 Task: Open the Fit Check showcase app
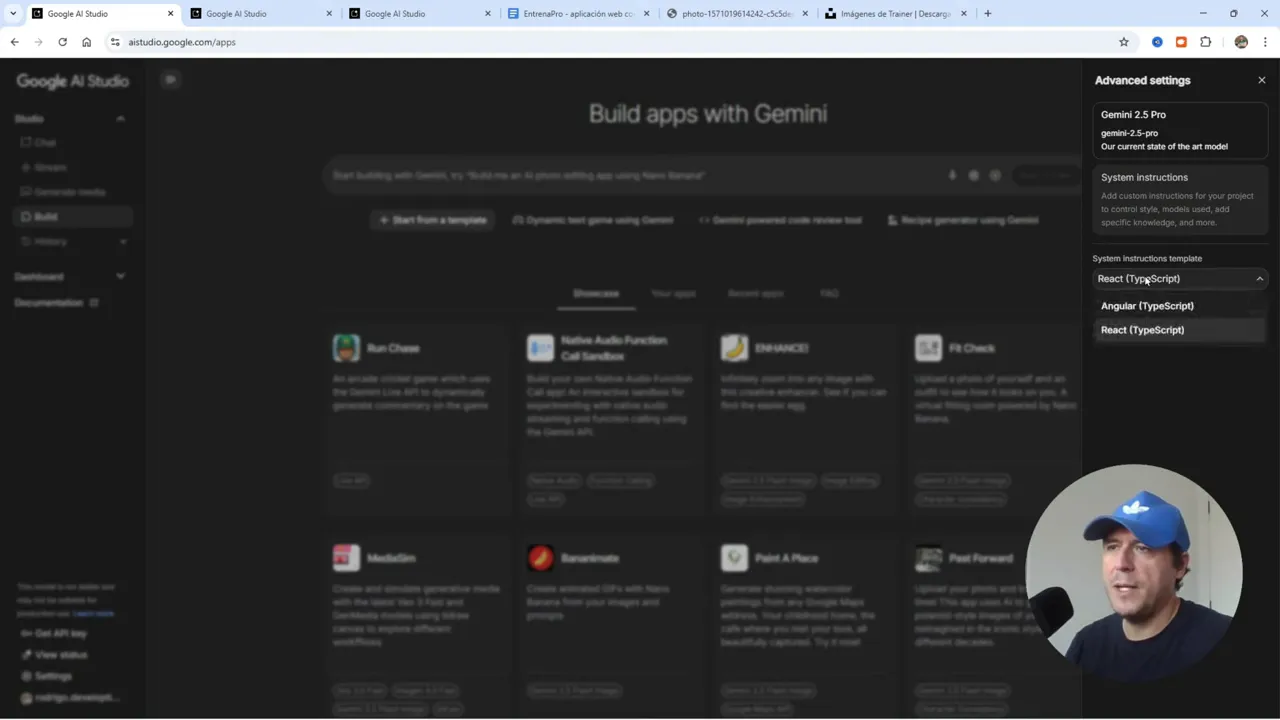tap(971, 347)
